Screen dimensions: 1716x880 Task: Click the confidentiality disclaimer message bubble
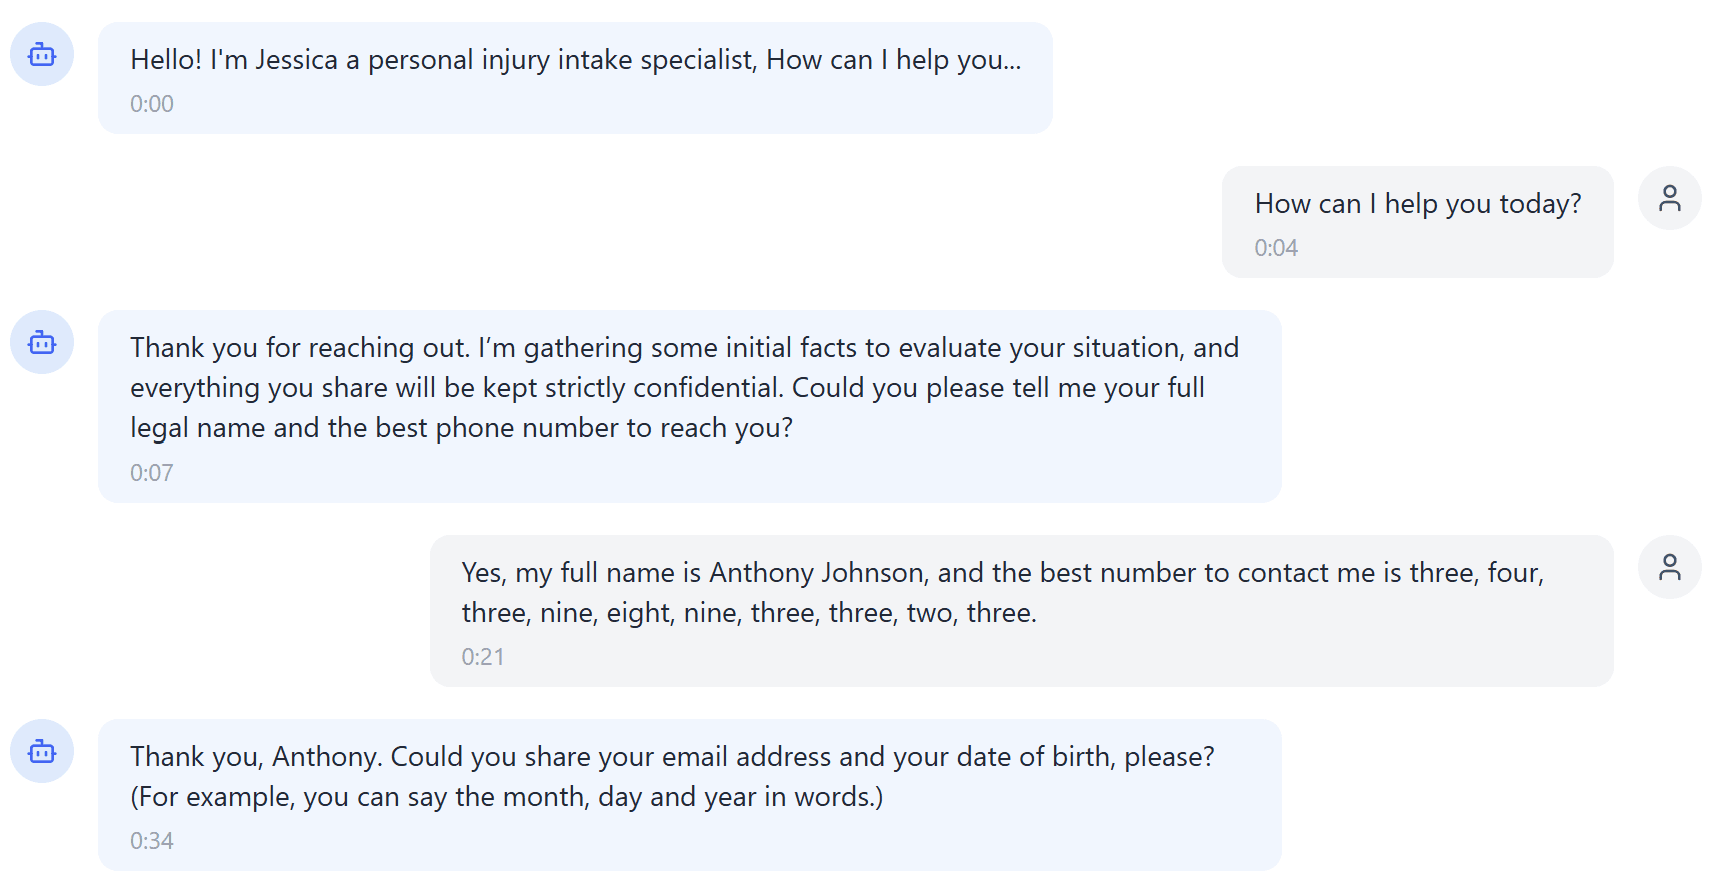tap(688, 404)
